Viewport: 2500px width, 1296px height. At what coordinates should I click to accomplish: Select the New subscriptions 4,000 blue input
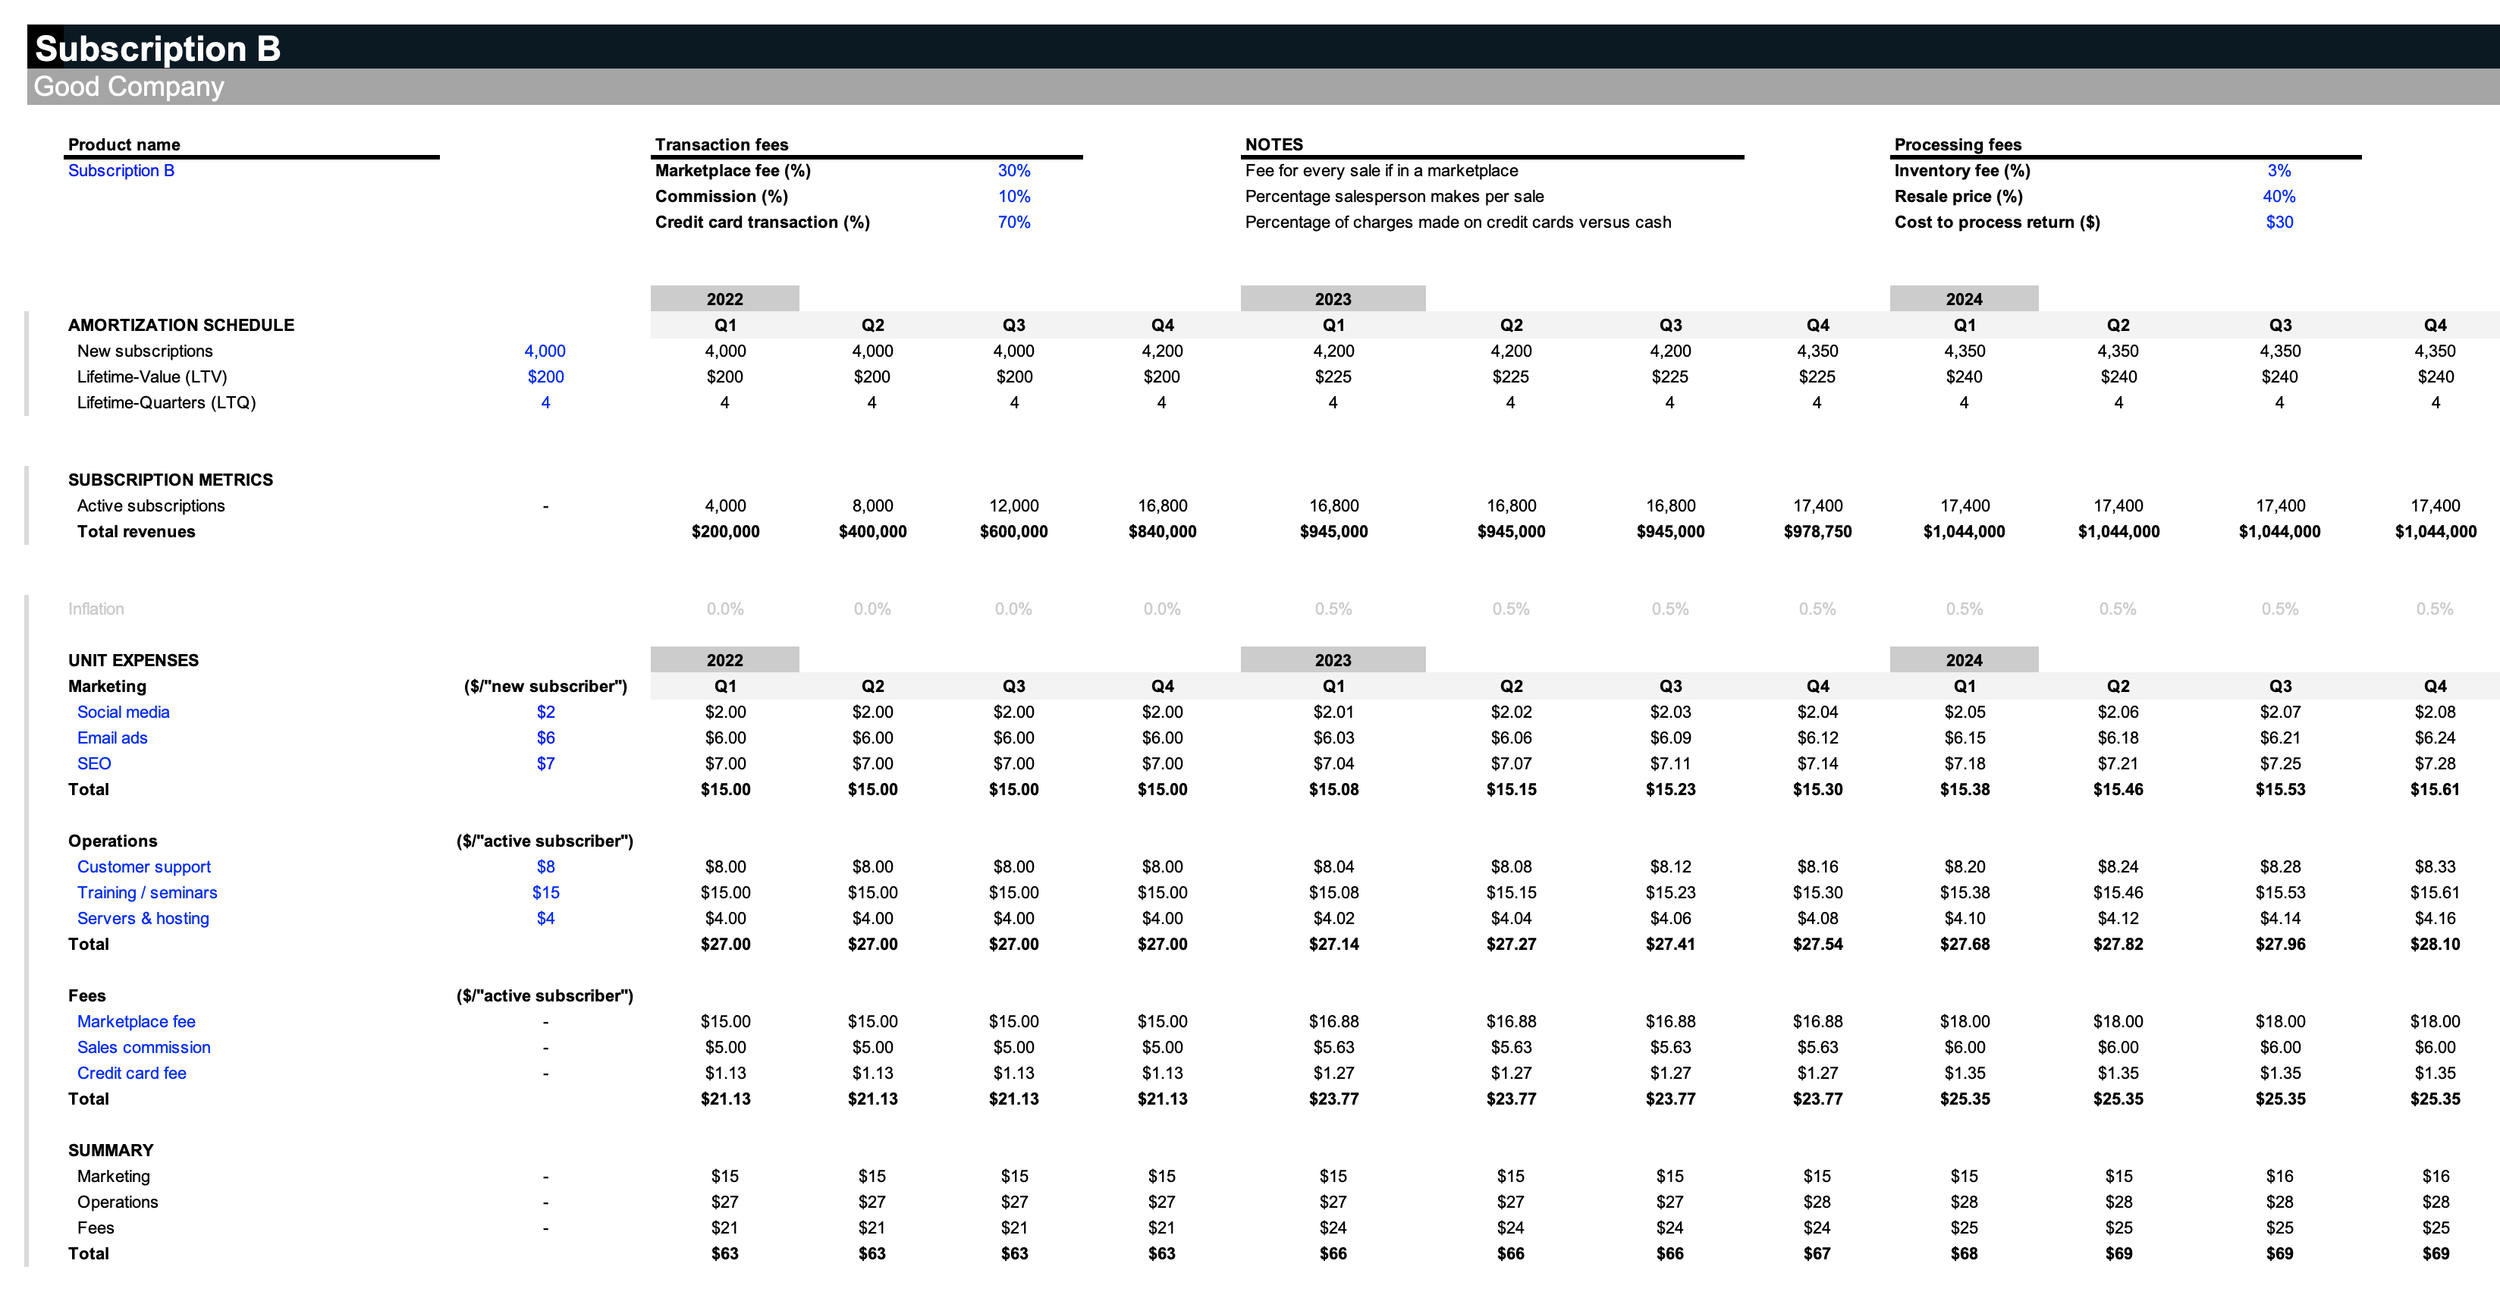point(545,351)
